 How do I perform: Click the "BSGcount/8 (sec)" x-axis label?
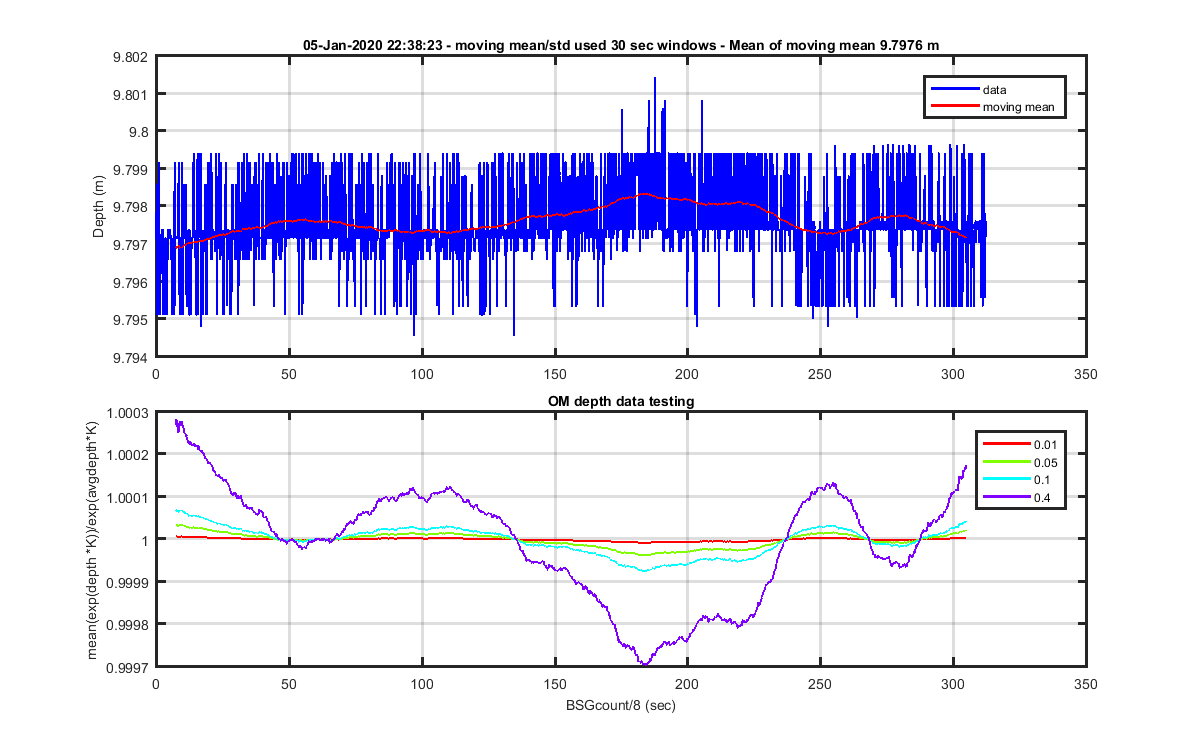coord(621,706)
